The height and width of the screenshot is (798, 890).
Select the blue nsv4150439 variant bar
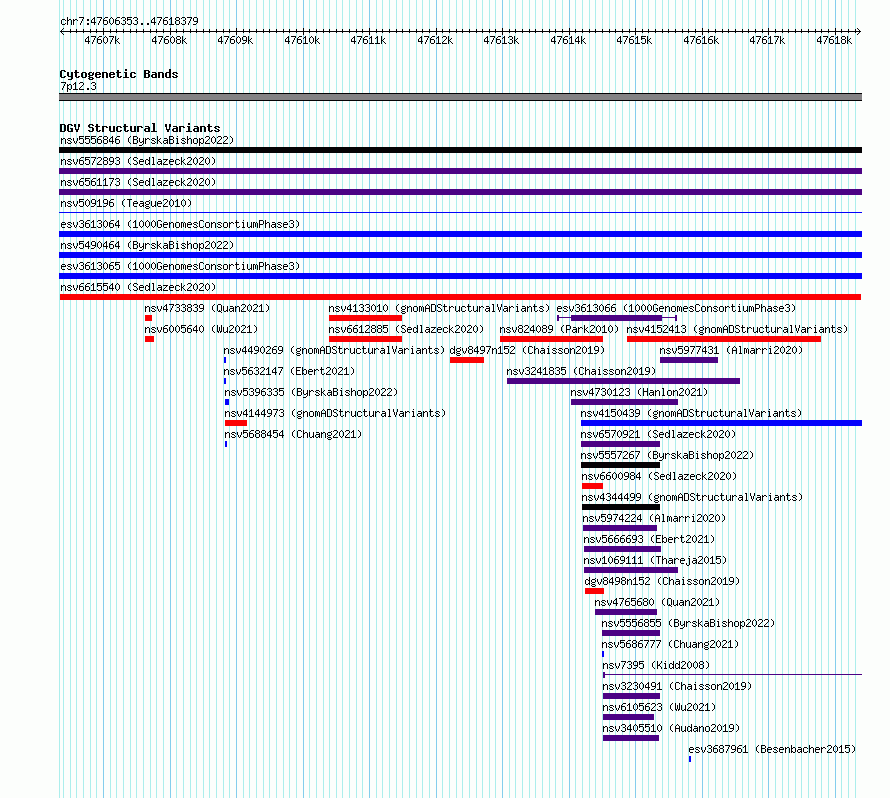point(721,423)
